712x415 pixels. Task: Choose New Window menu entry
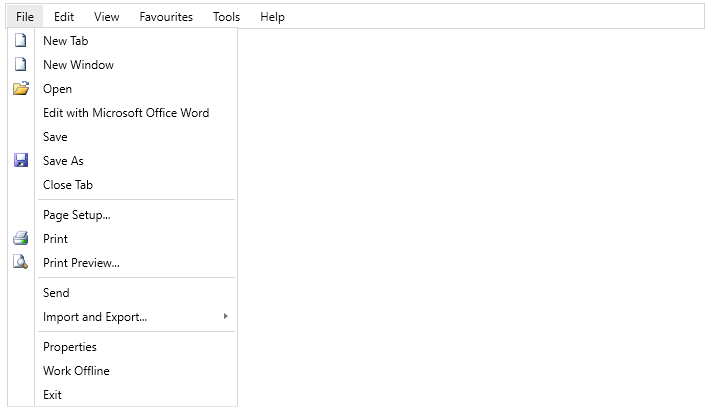(123, 64)
